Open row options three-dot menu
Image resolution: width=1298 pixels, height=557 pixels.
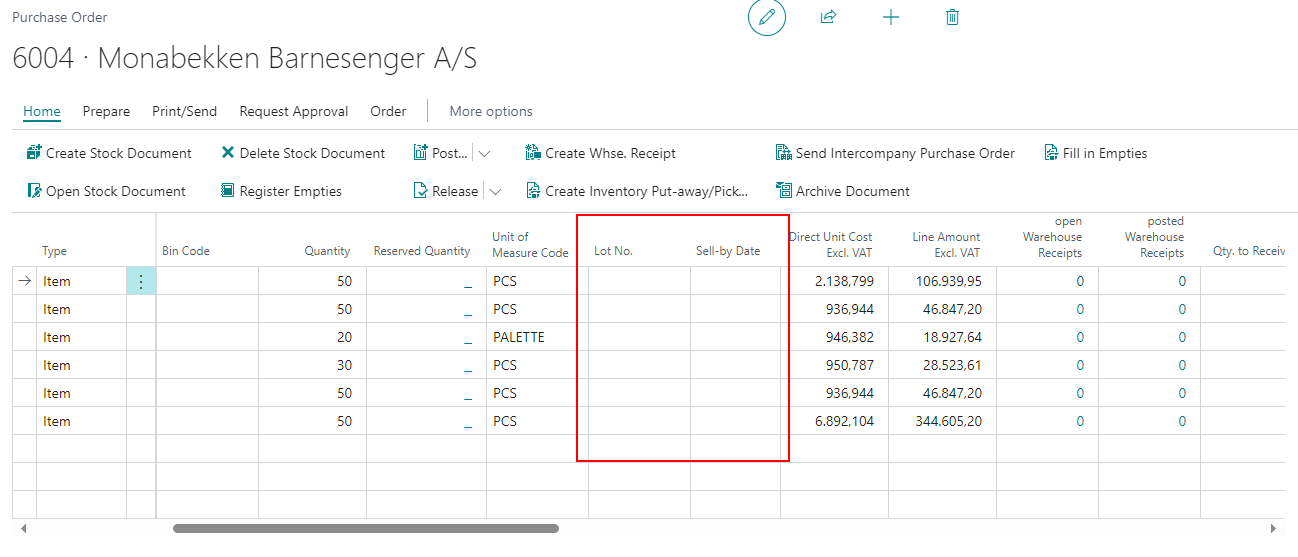(141, 282)
